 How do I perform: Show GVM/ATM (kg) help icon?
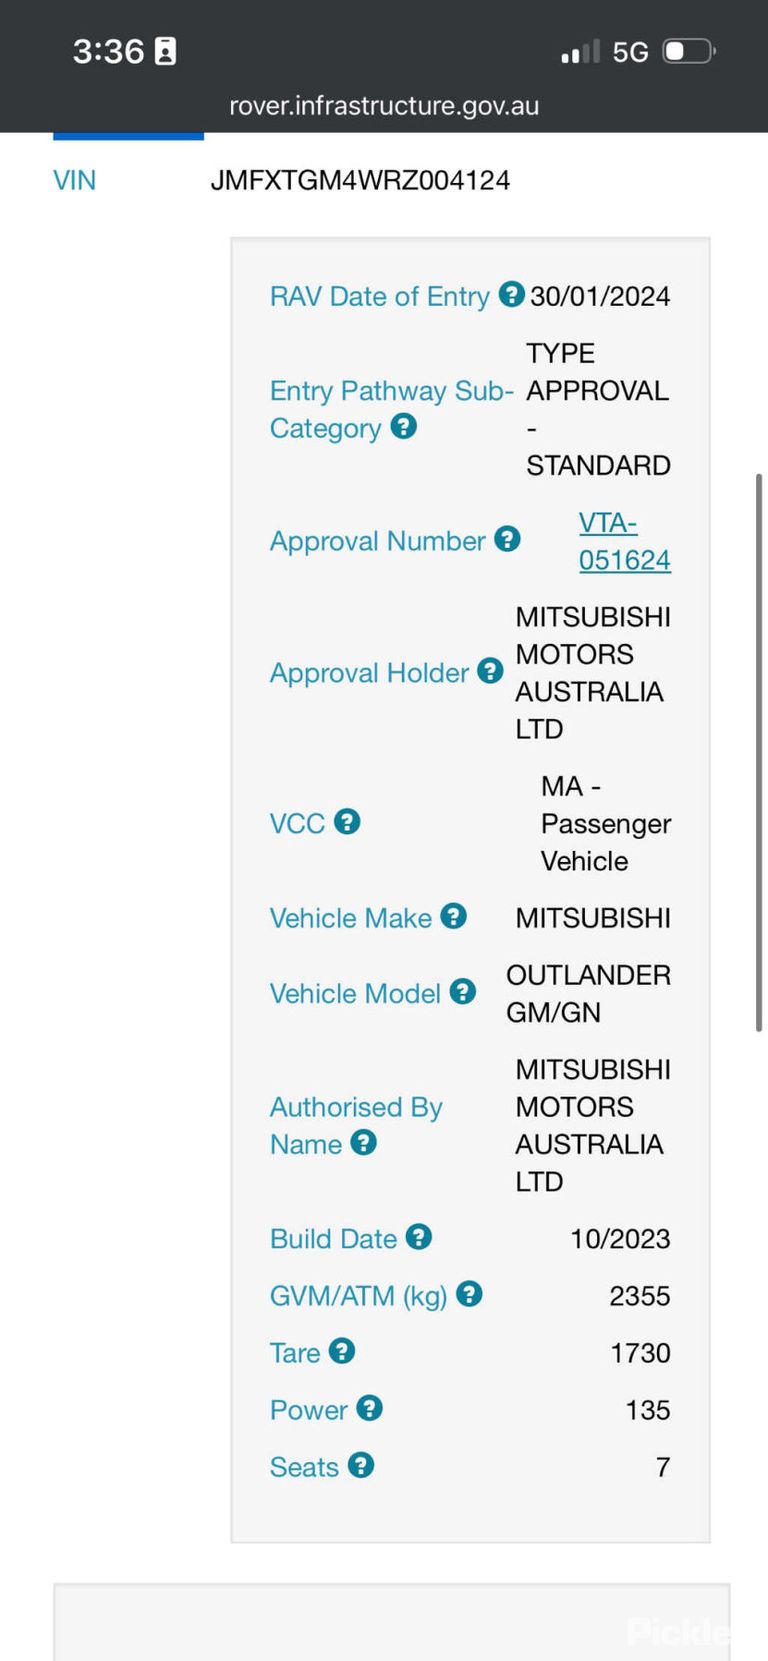469,1294
